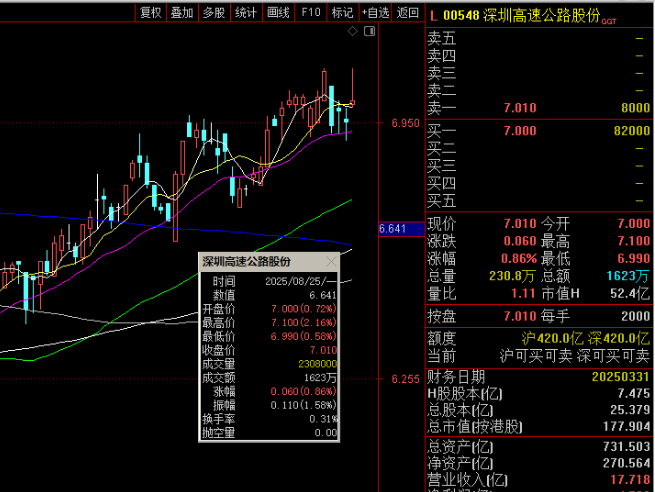
Task: Click the 涨幅 value 0.86%
Action: (519, 259)
